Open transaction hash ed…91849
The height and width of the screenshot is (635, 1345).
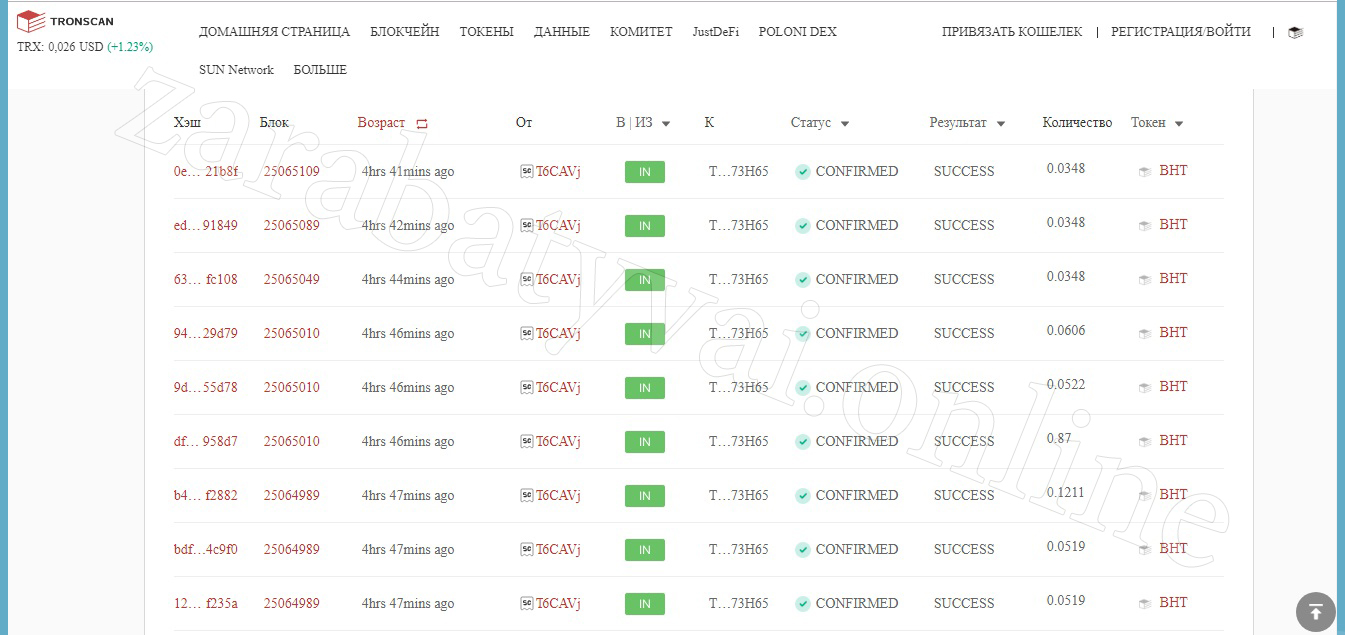pyautogui.click(x=206, y=225)
